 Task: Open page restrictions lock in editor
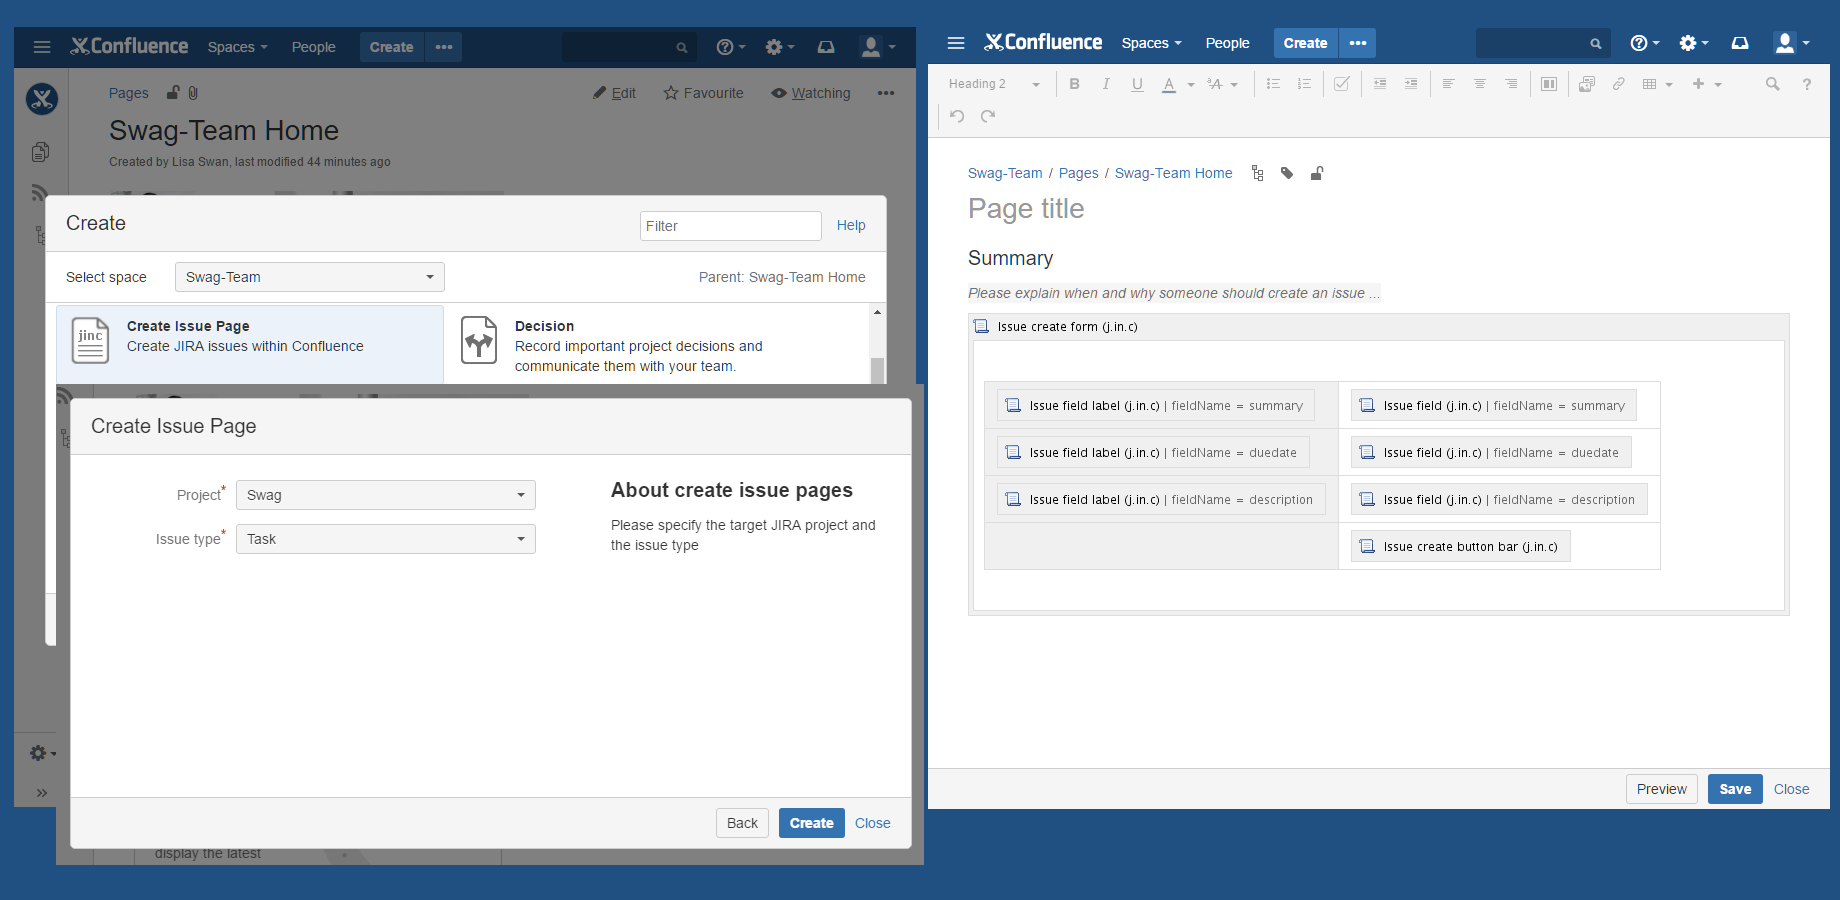[x=1317, y=173]
